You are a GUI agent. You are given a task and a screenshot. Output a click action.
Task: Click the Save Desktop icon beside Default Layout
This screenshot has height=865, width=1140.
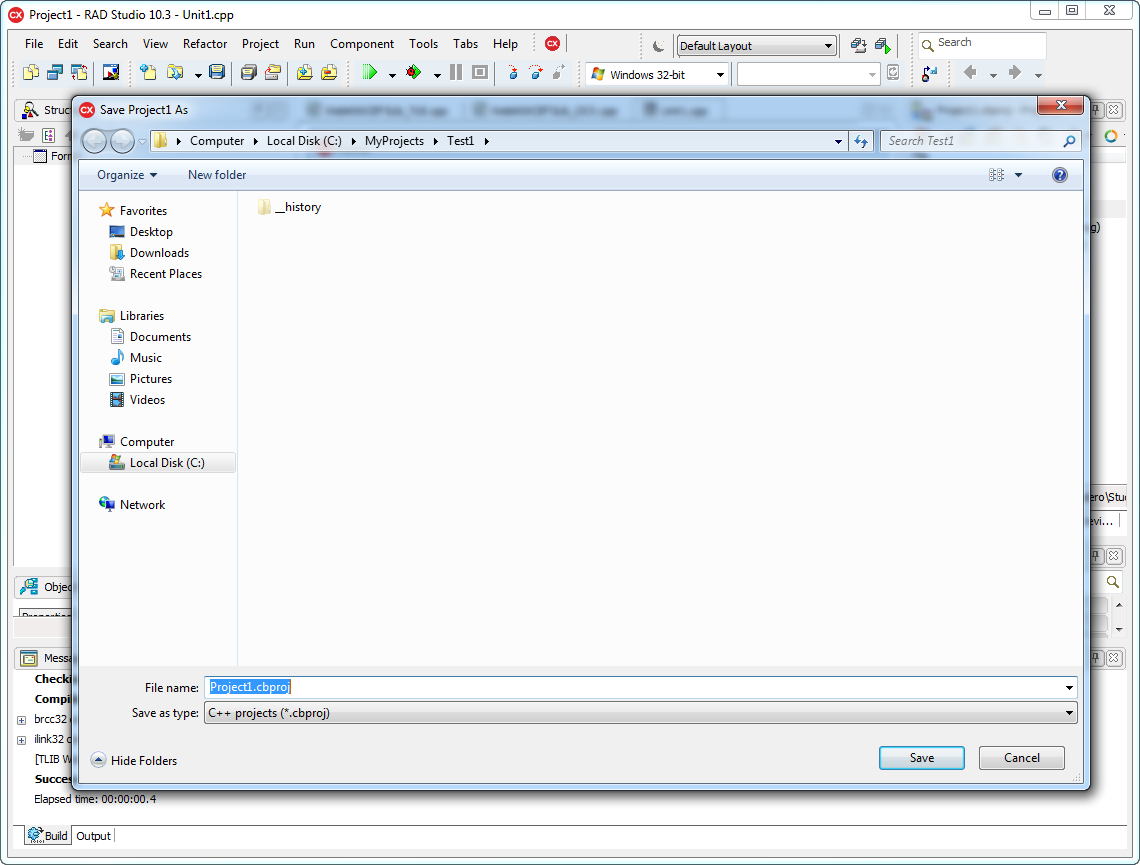(x=859, y=46)
